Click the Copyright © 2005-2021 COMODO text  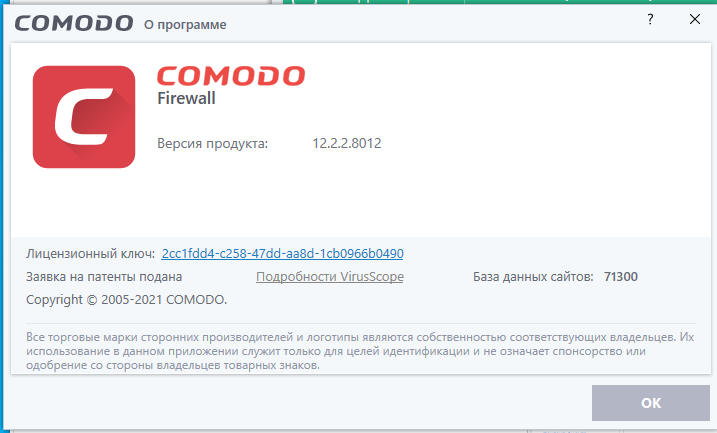coord(126,299)
